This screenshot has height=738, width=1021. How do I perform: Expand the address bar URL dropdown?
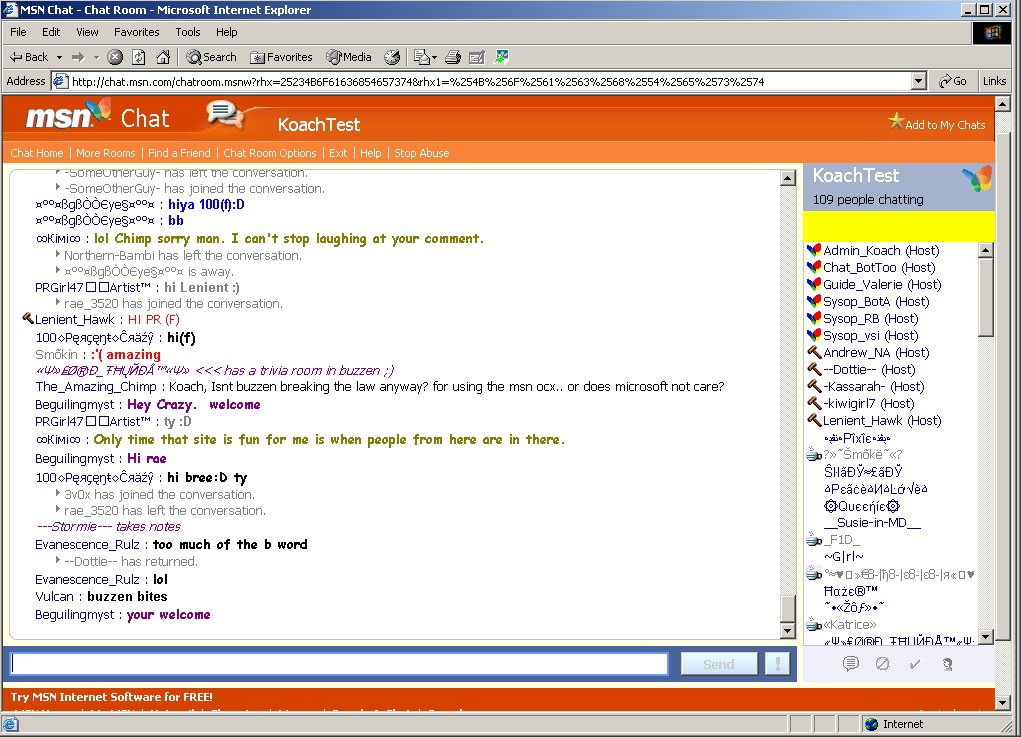click(x=919, y=81)
